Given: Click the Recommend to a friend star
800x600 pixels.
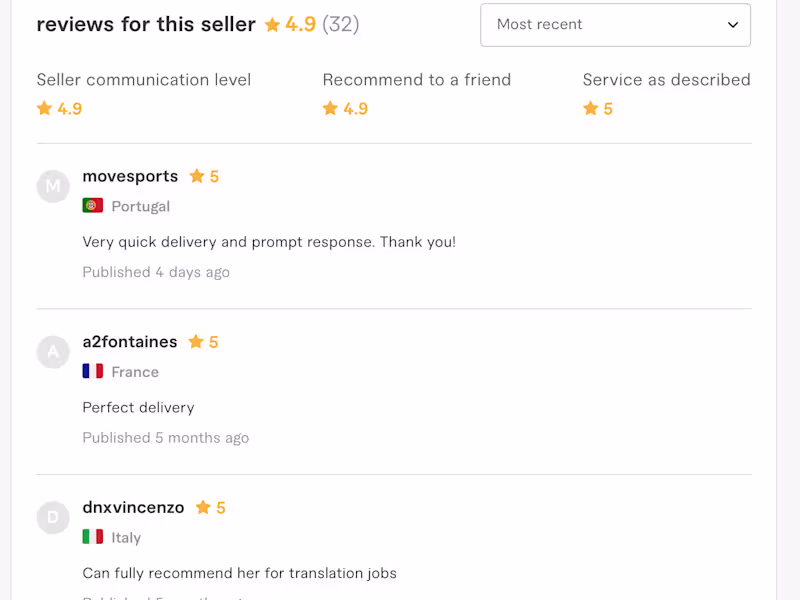Looking at the screenshot, I should click(330, 109).
